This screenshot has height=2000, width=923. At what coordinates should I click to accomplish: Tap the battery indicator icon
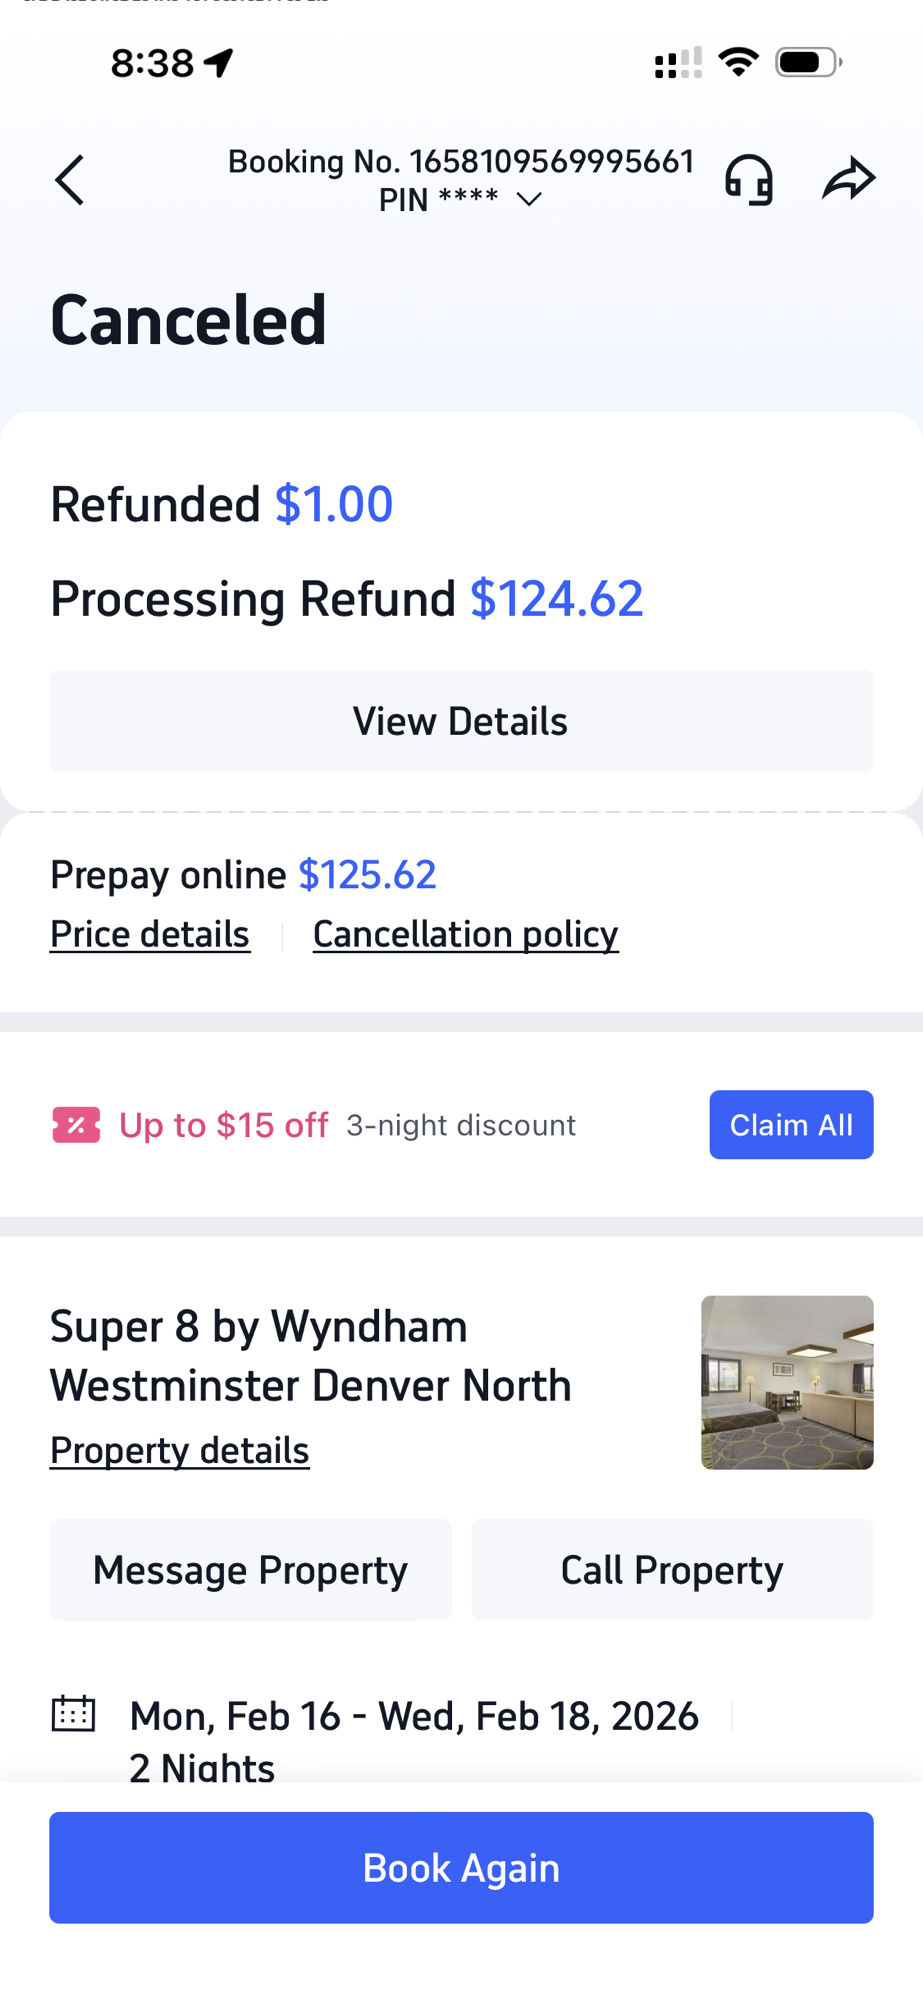(x=809, y=62)
